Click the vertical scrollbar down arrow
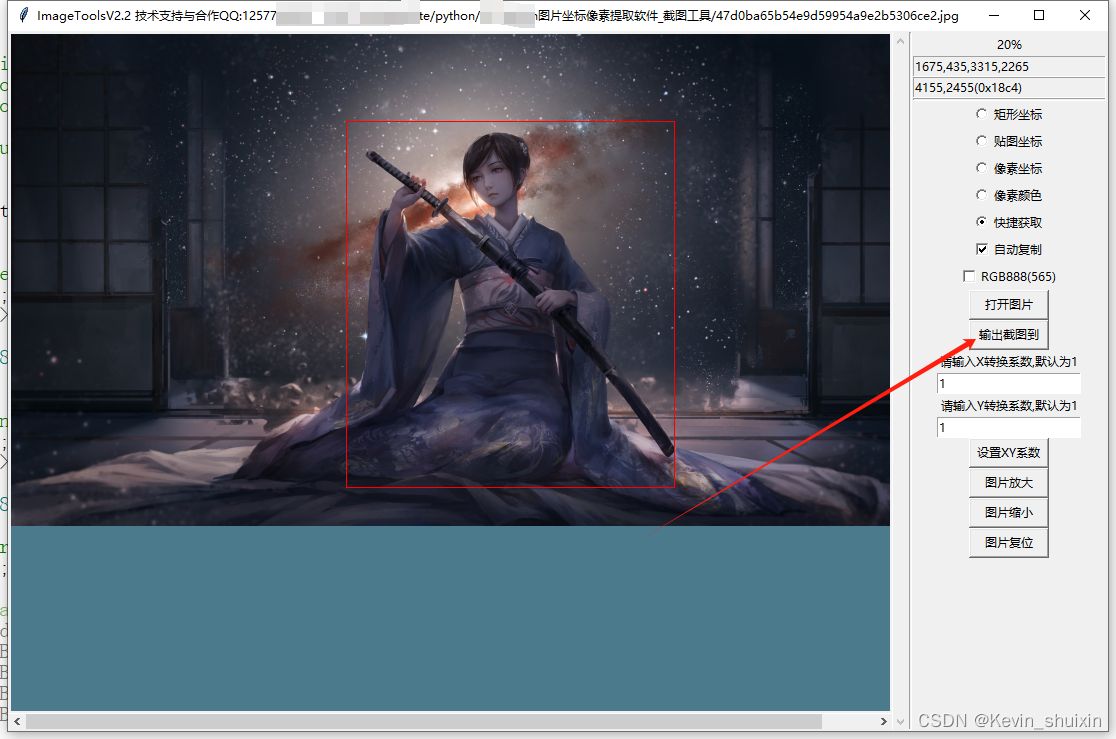Viewport: 1116px width, 739px height. (x=900, y=721)
